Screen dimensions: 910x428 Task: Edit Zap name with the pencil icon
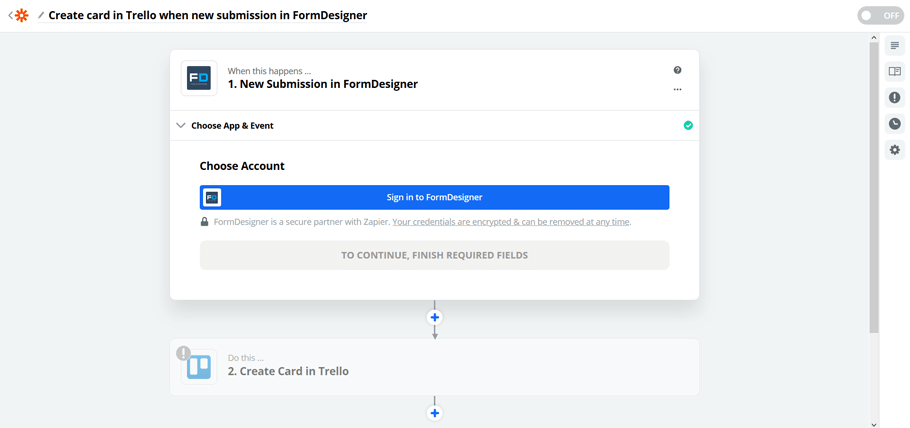pyautogui.click(x=41, y=16)
